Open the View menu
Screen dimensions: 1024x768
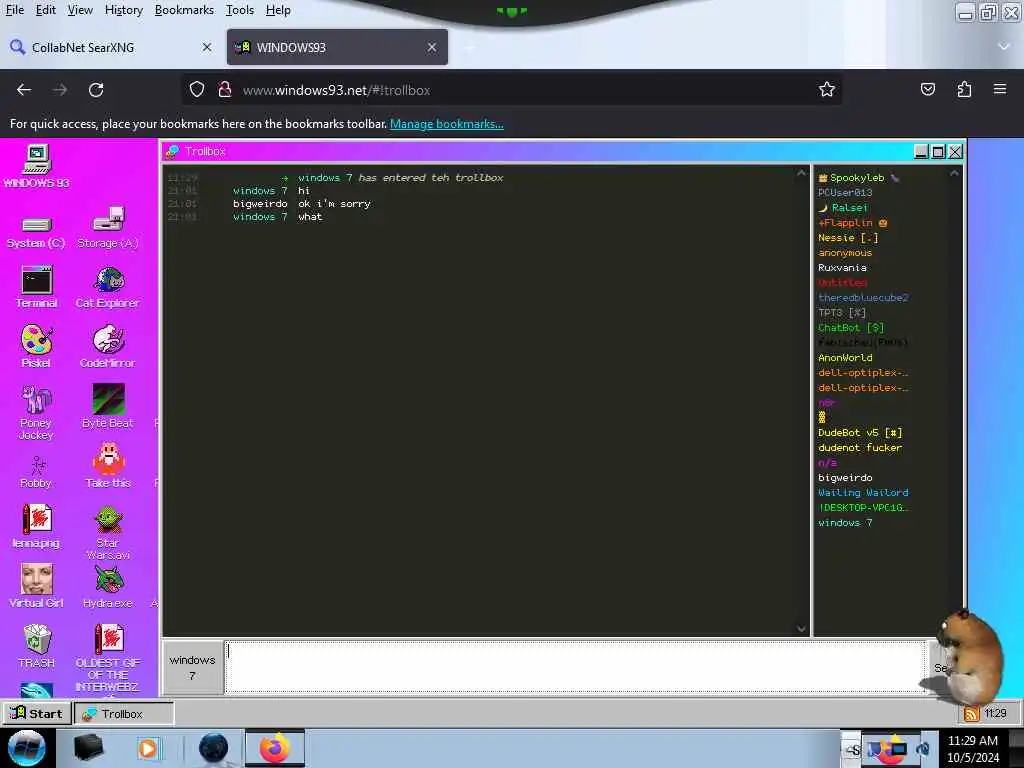pos(80,10)
